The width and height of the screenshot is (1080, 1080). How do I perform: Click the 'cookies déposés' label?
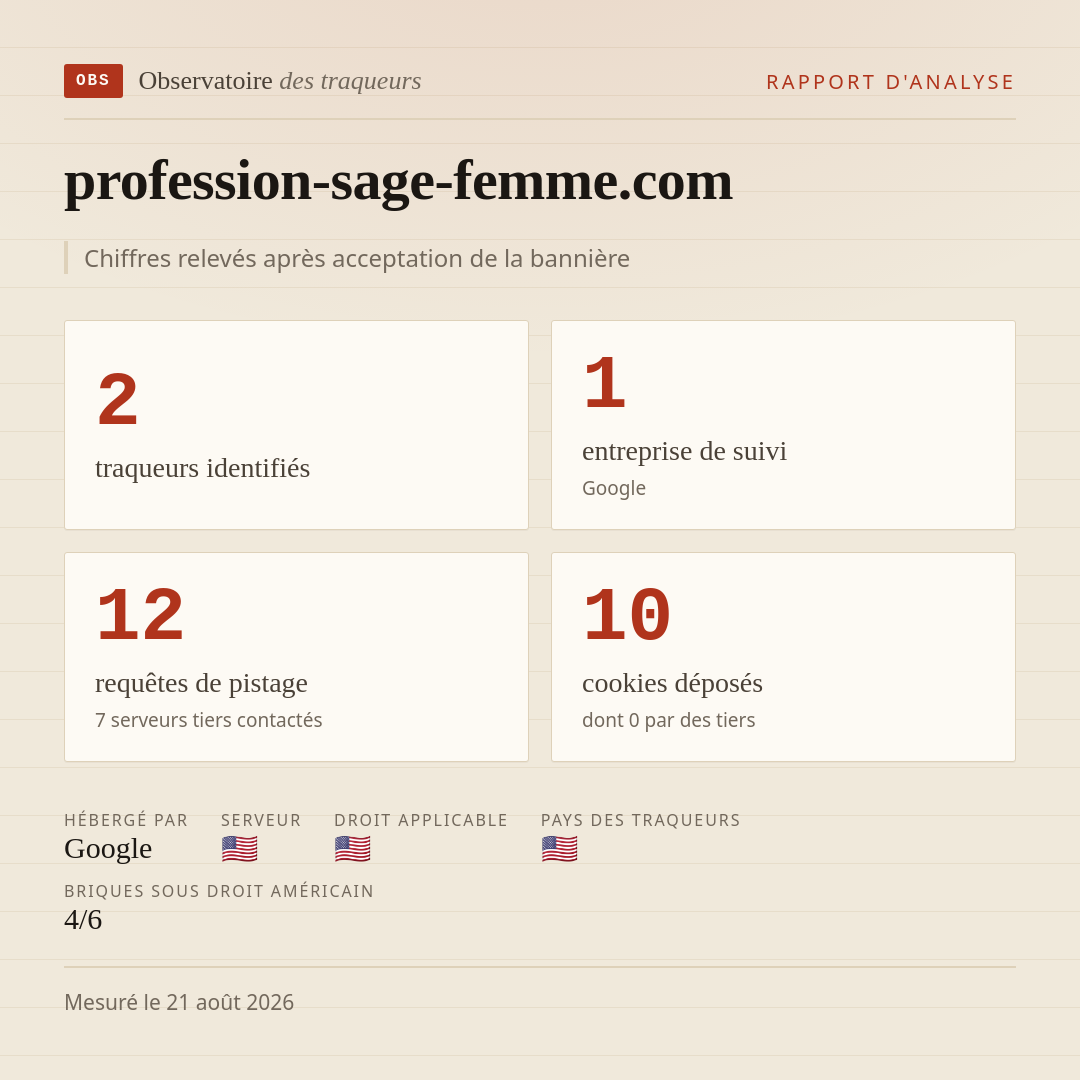(672, 683)
